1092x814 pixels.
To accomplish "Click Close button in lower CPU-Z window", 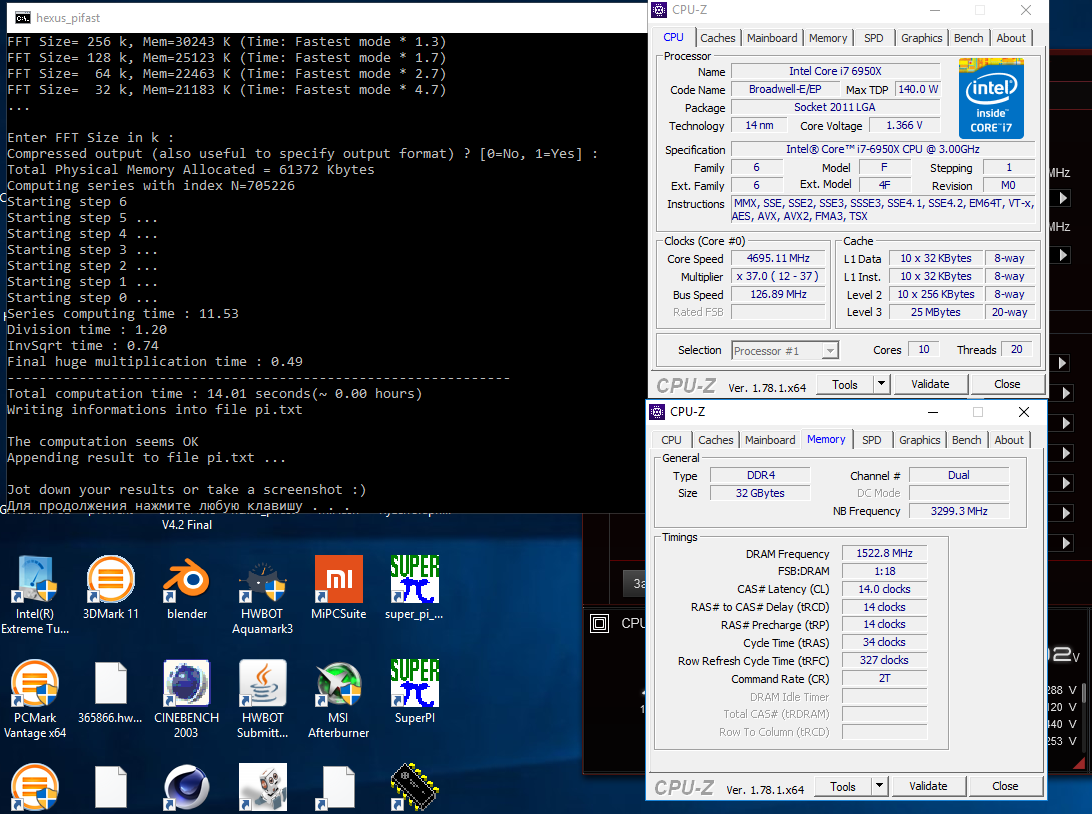I will click(1005, 786).
